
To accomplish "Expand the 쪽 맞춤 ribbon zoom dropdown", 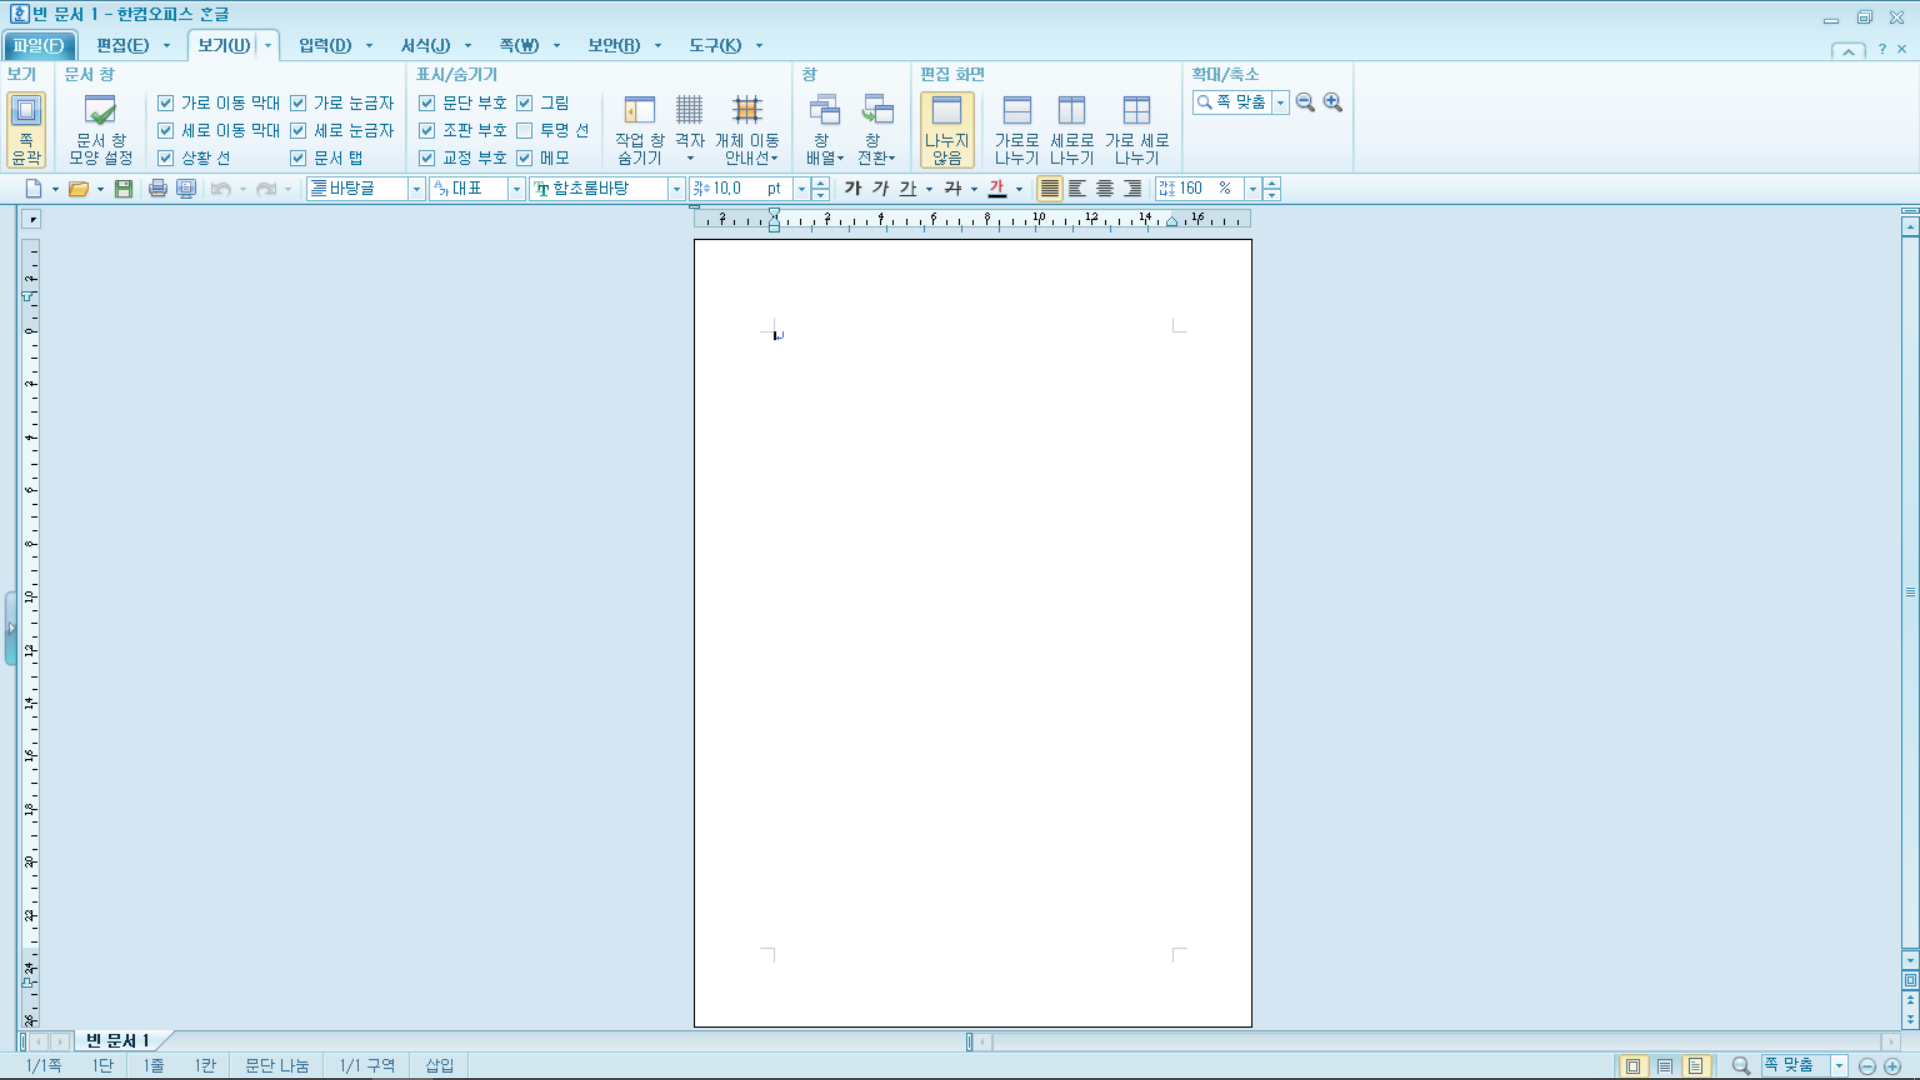I will click(x=1280, y=102).
